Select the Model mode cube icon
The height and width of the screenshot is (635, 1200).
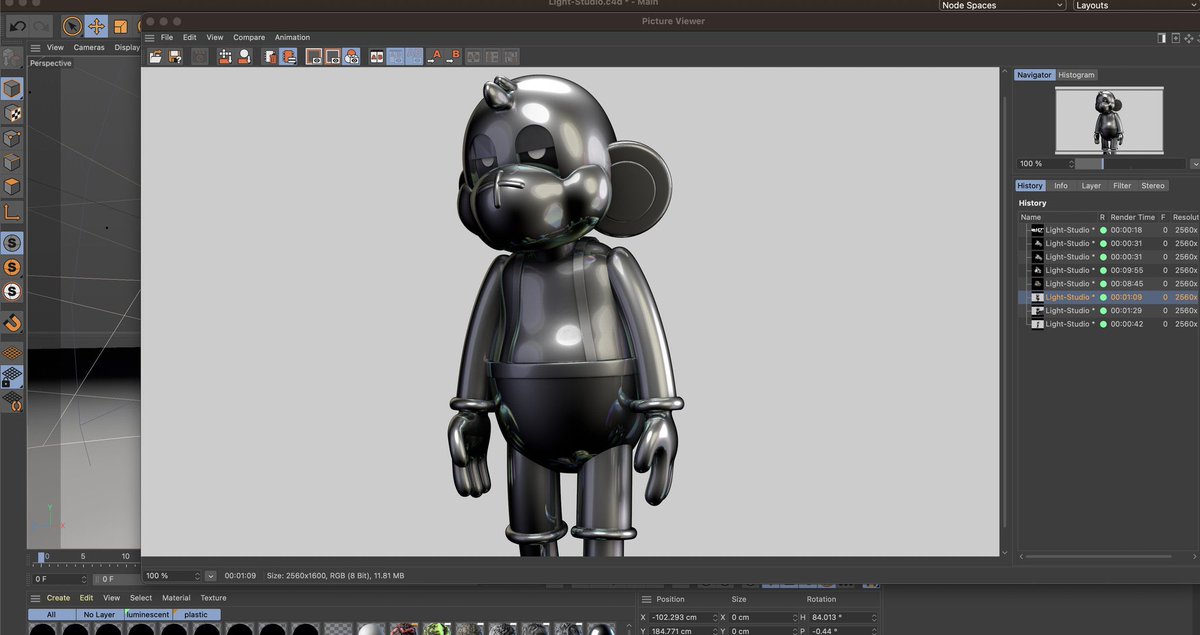[12, 88]
